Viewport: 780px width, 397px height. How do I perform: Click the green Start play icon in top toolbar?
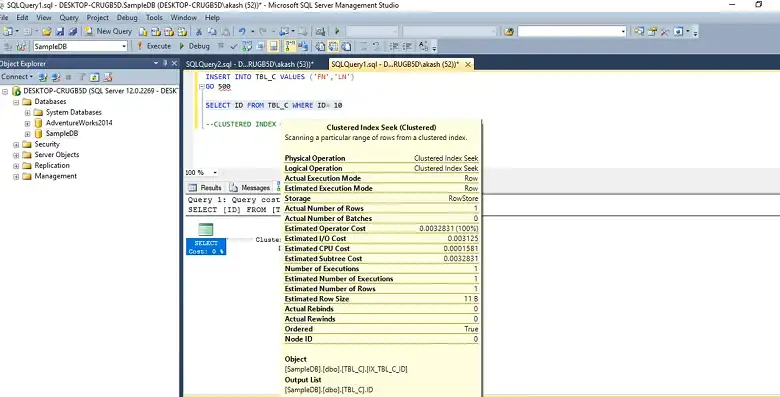pyautogui.click(x=337, y=31)
